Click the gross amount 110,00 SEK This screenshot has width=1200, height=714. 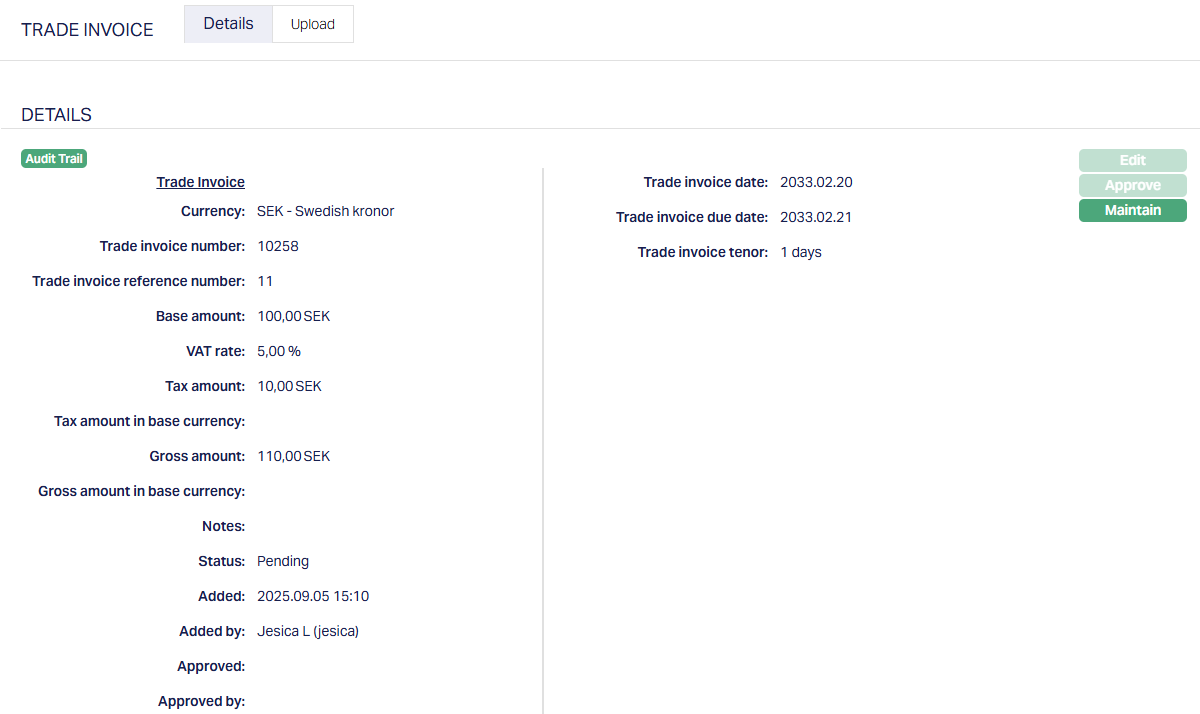click(x=293, y=456)
